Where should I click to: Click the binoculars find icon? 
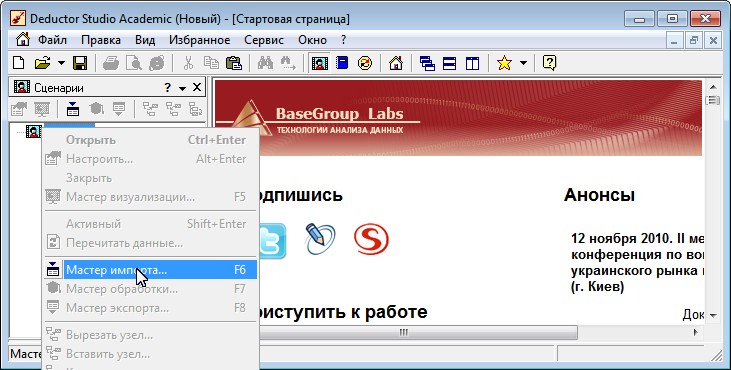point(265,63)
